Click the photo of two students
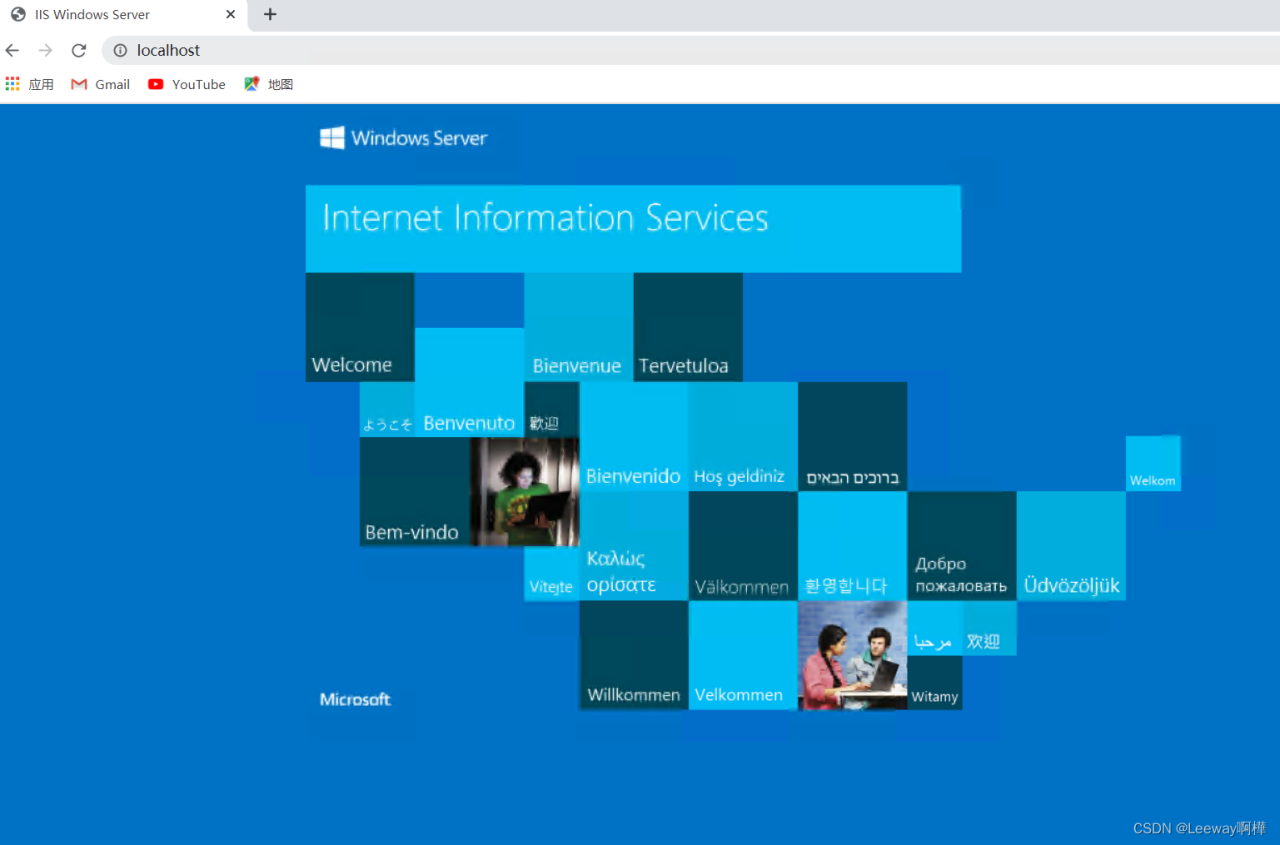This screenshot has width=1280, height=845. pos(852,655)
